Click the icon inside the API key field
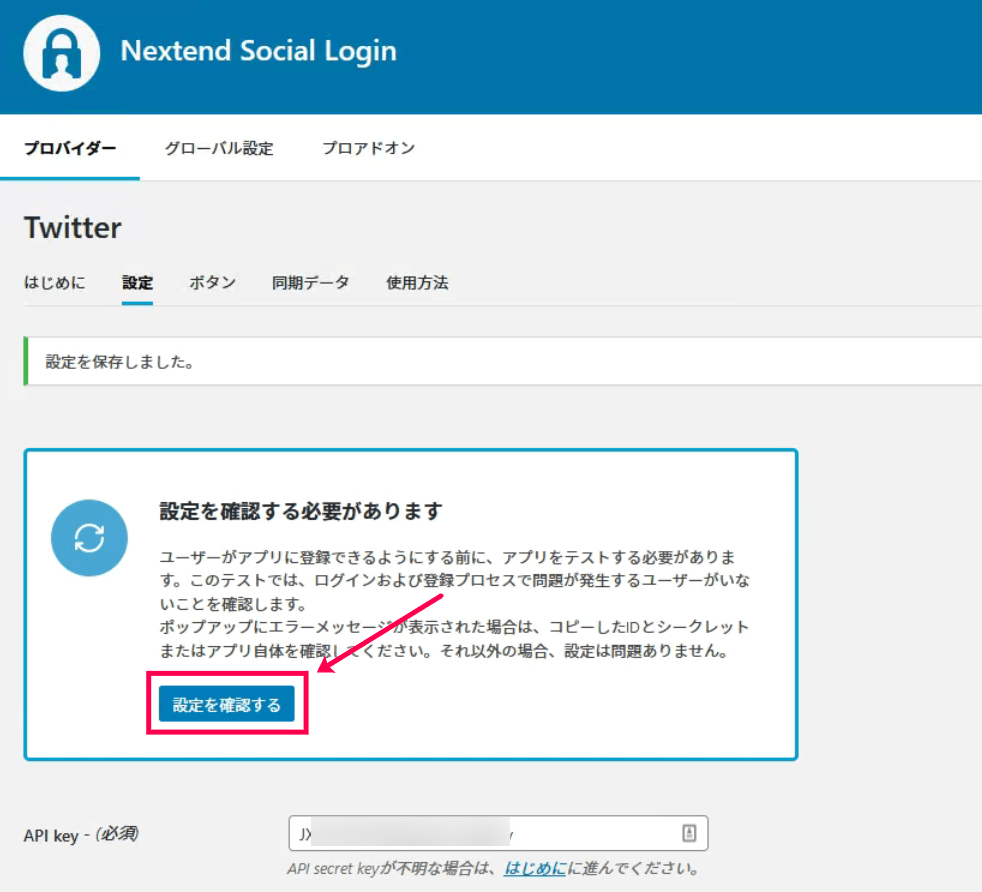Viewport: 982px width, 892px height. [x=689, y=833]
